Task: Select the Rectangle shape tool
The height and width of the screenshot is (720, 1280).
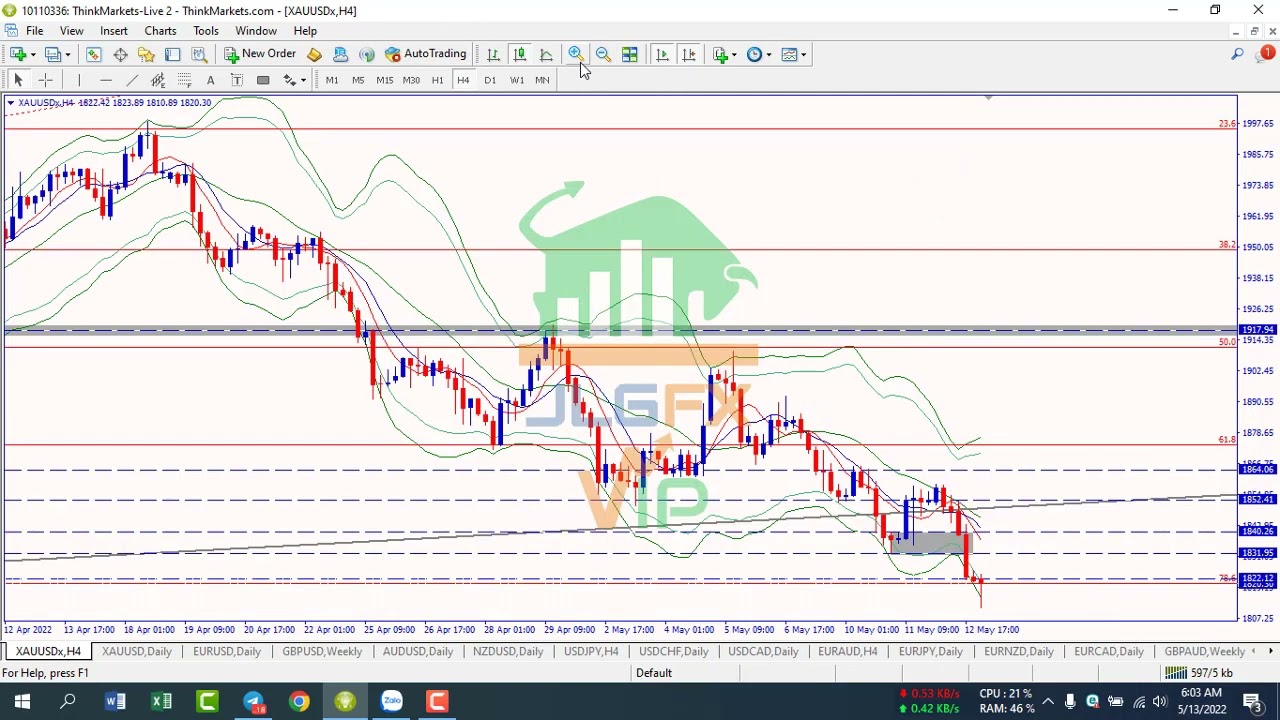Action: (x=263, y=80)
